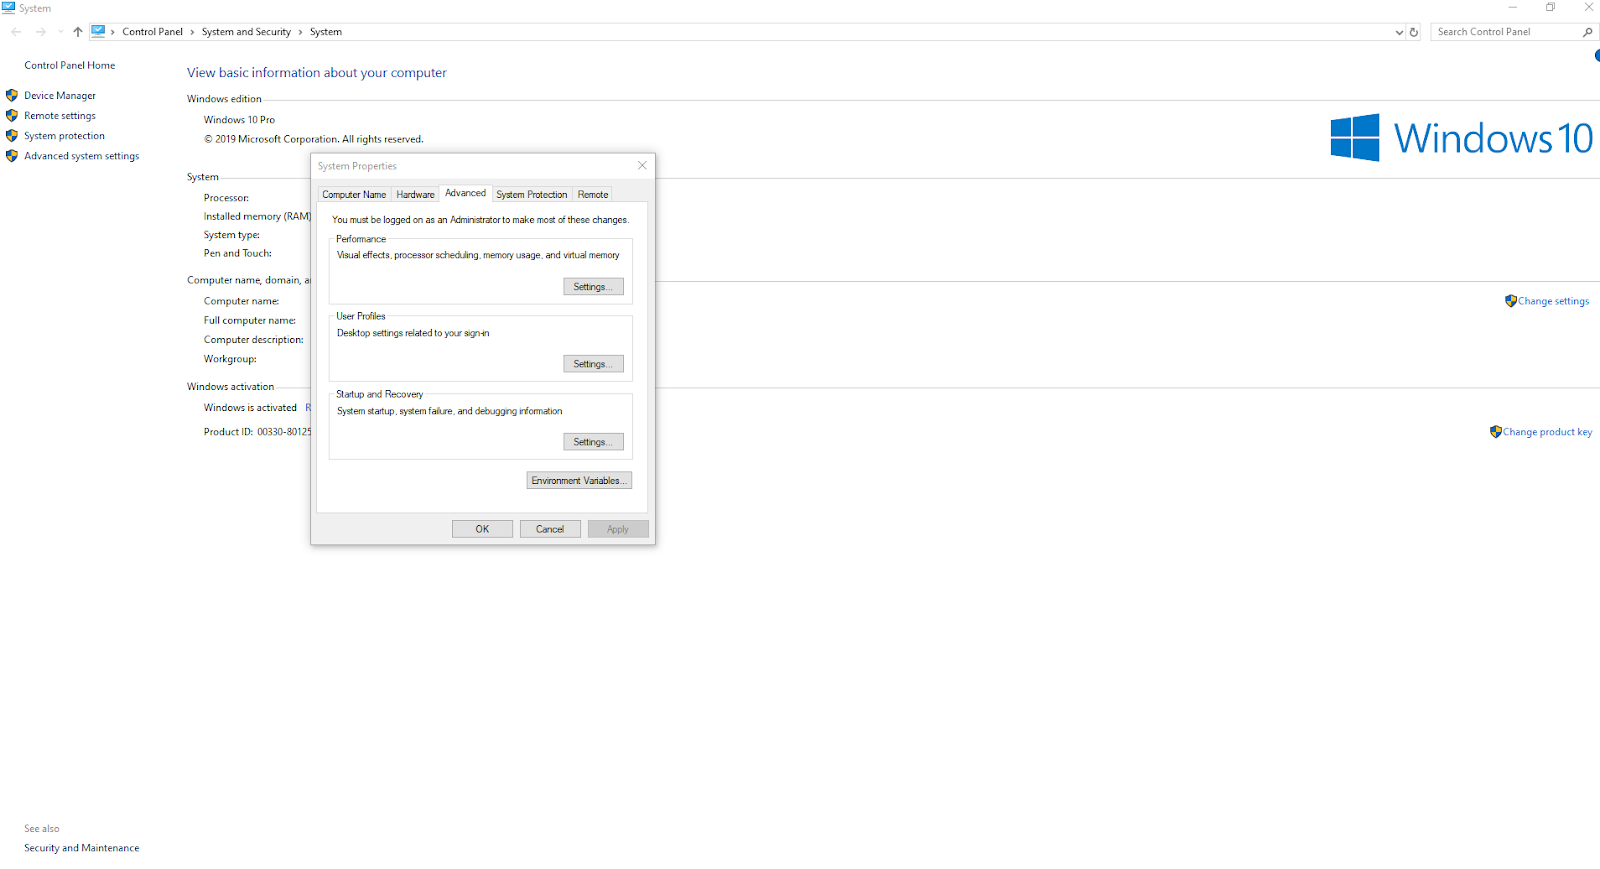Expand the address bar history dropdown

coord(1399,32)
